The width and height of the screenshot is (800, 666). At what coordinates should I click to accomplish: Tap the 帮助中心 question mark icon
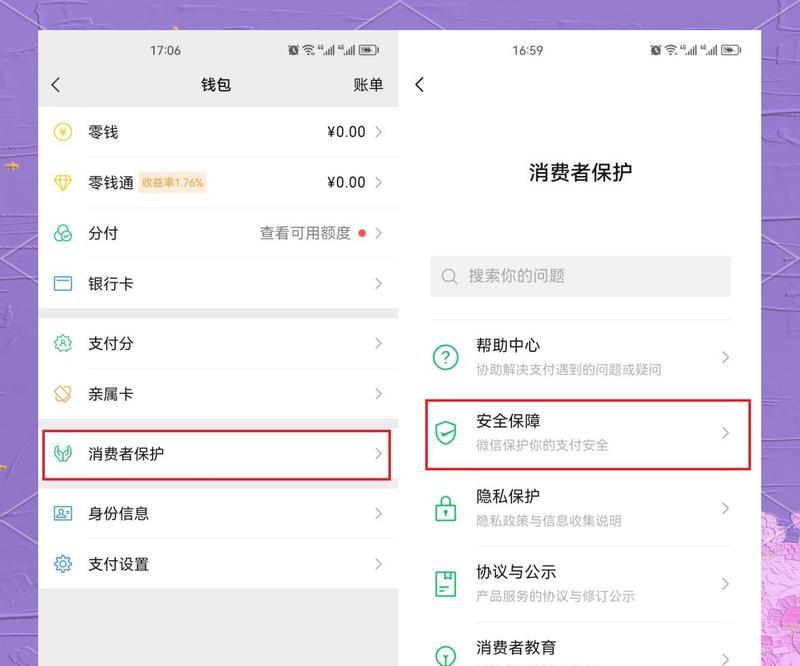tap(445, 357)
